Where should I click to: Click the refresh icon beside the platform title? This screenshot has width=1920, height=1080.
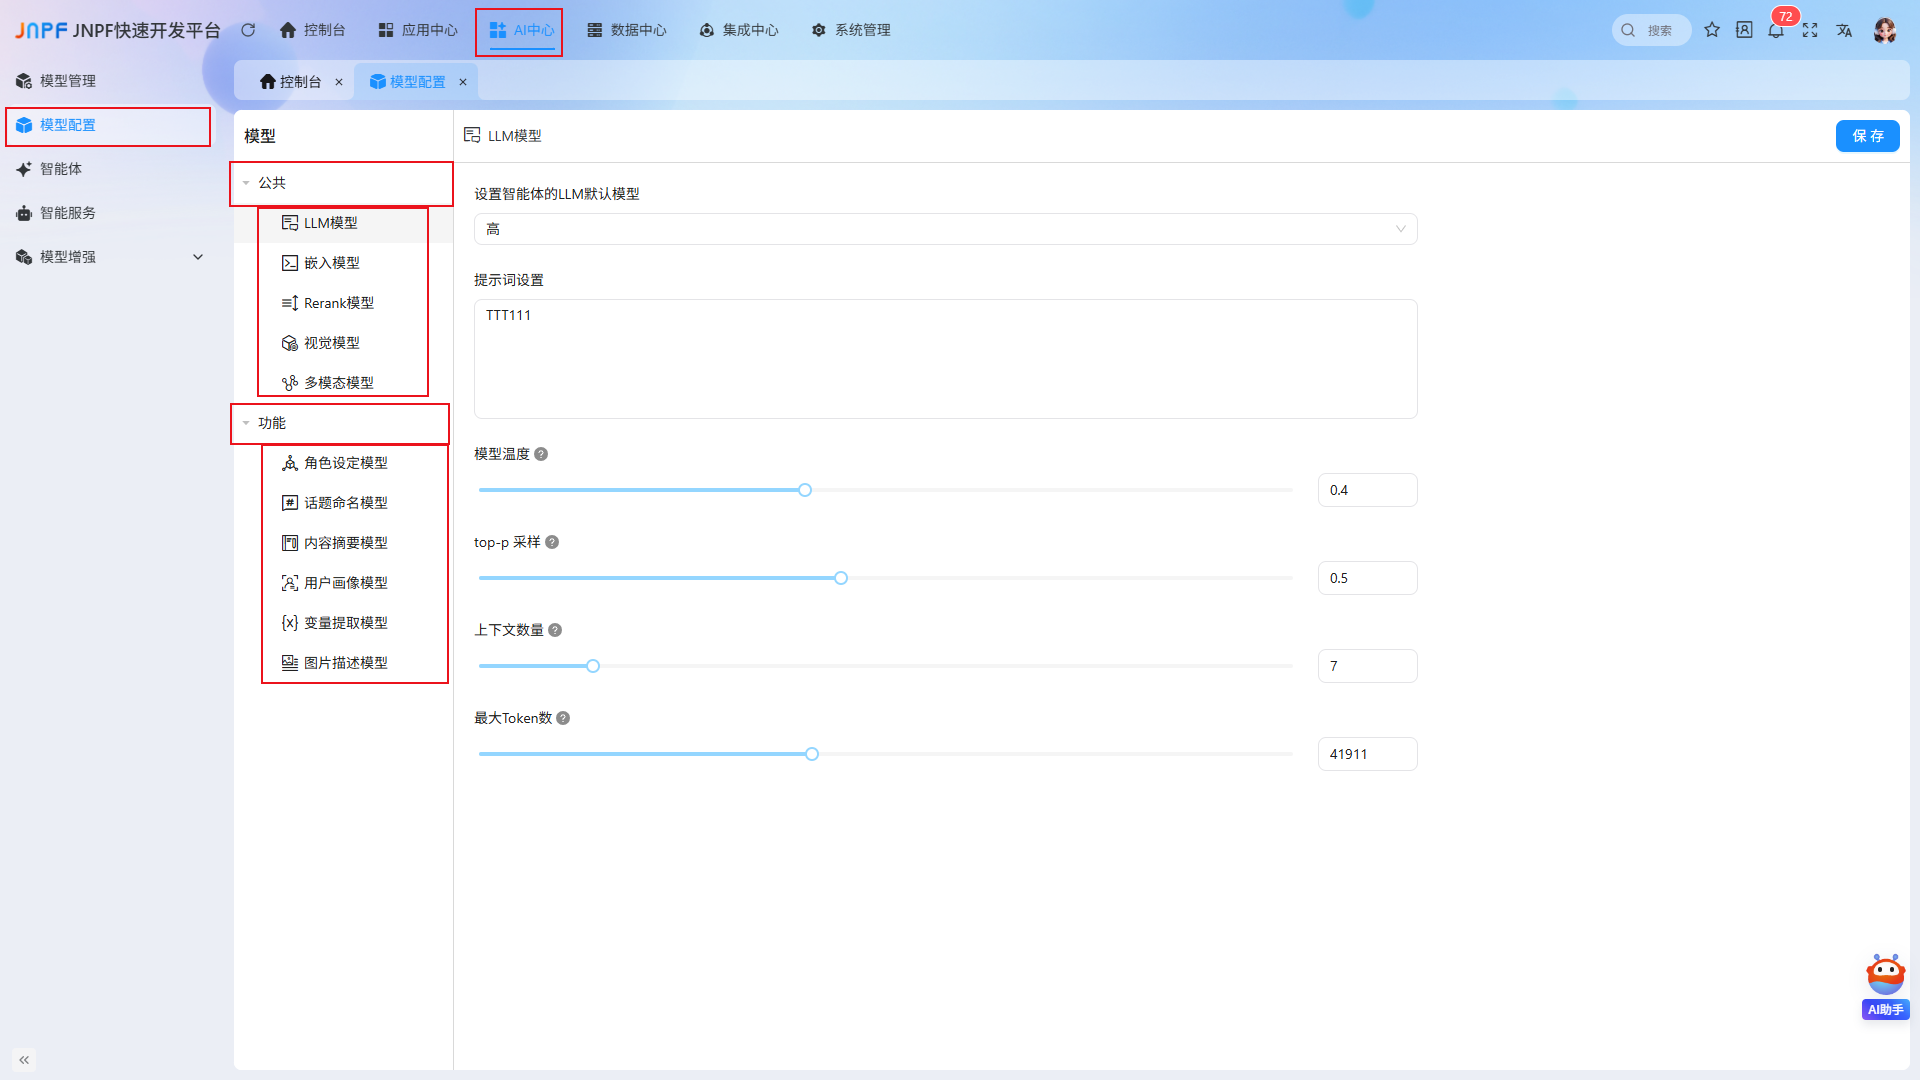[248, 30]
